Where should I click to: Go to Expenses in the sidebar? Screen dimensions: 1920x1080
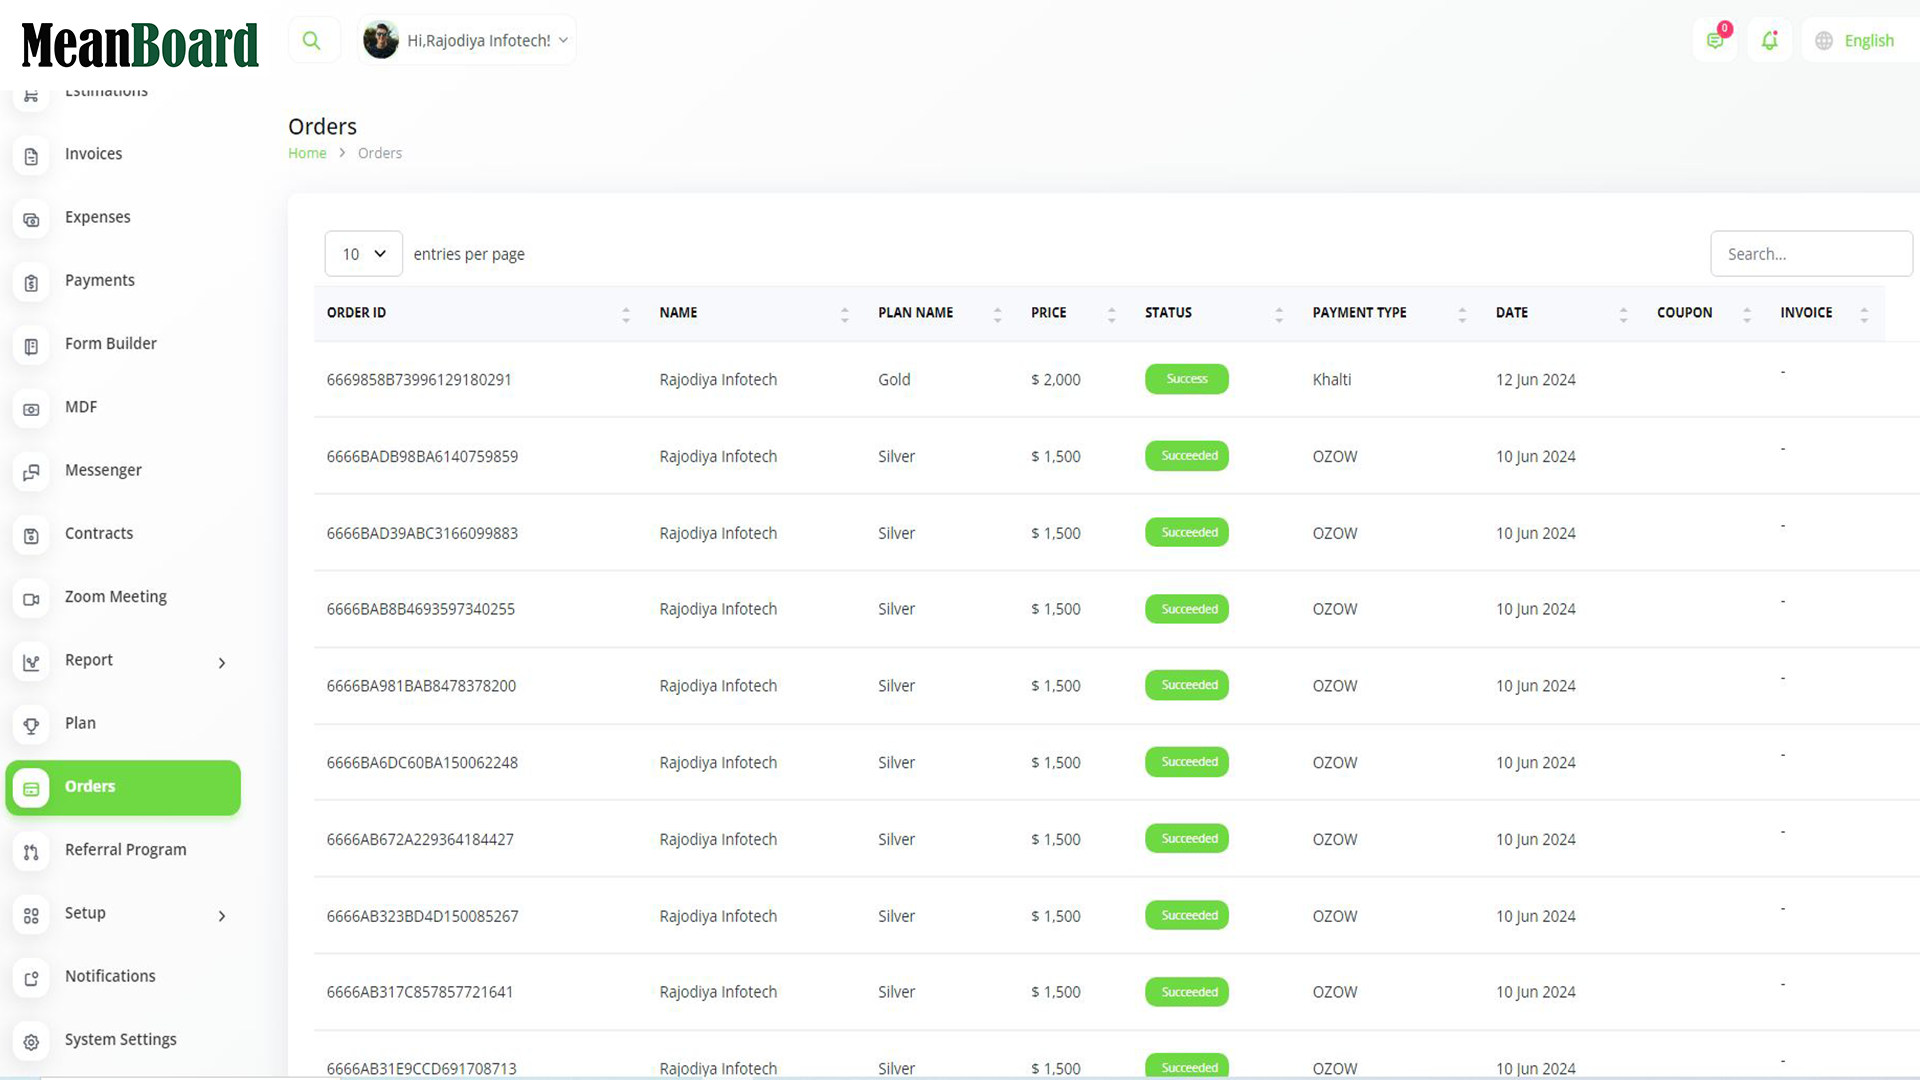coord(97,217)
